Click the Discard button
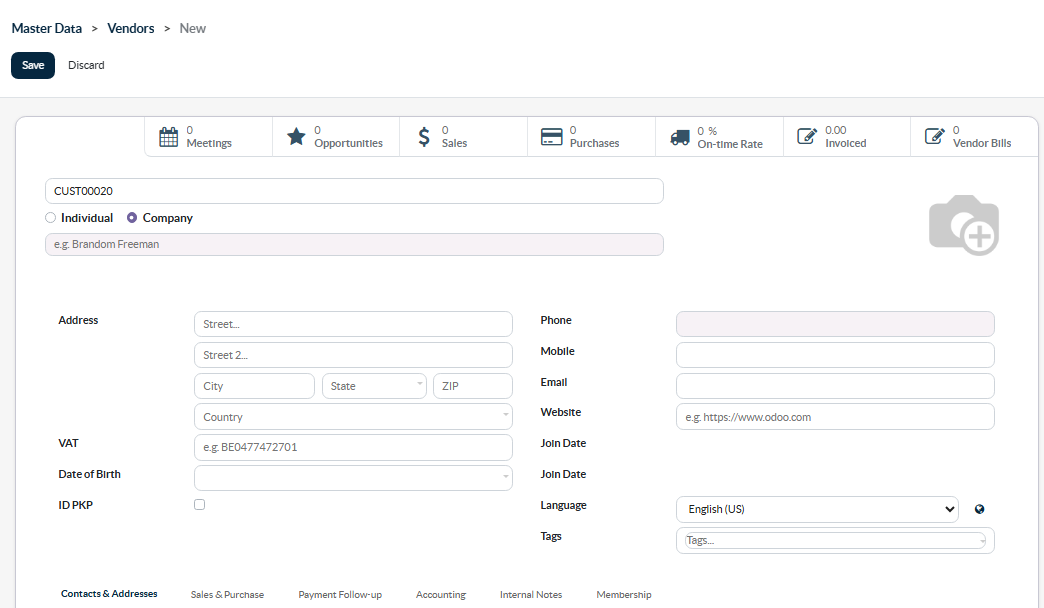1044x608 pixels. pyautogui.click(x=86, y=65)
